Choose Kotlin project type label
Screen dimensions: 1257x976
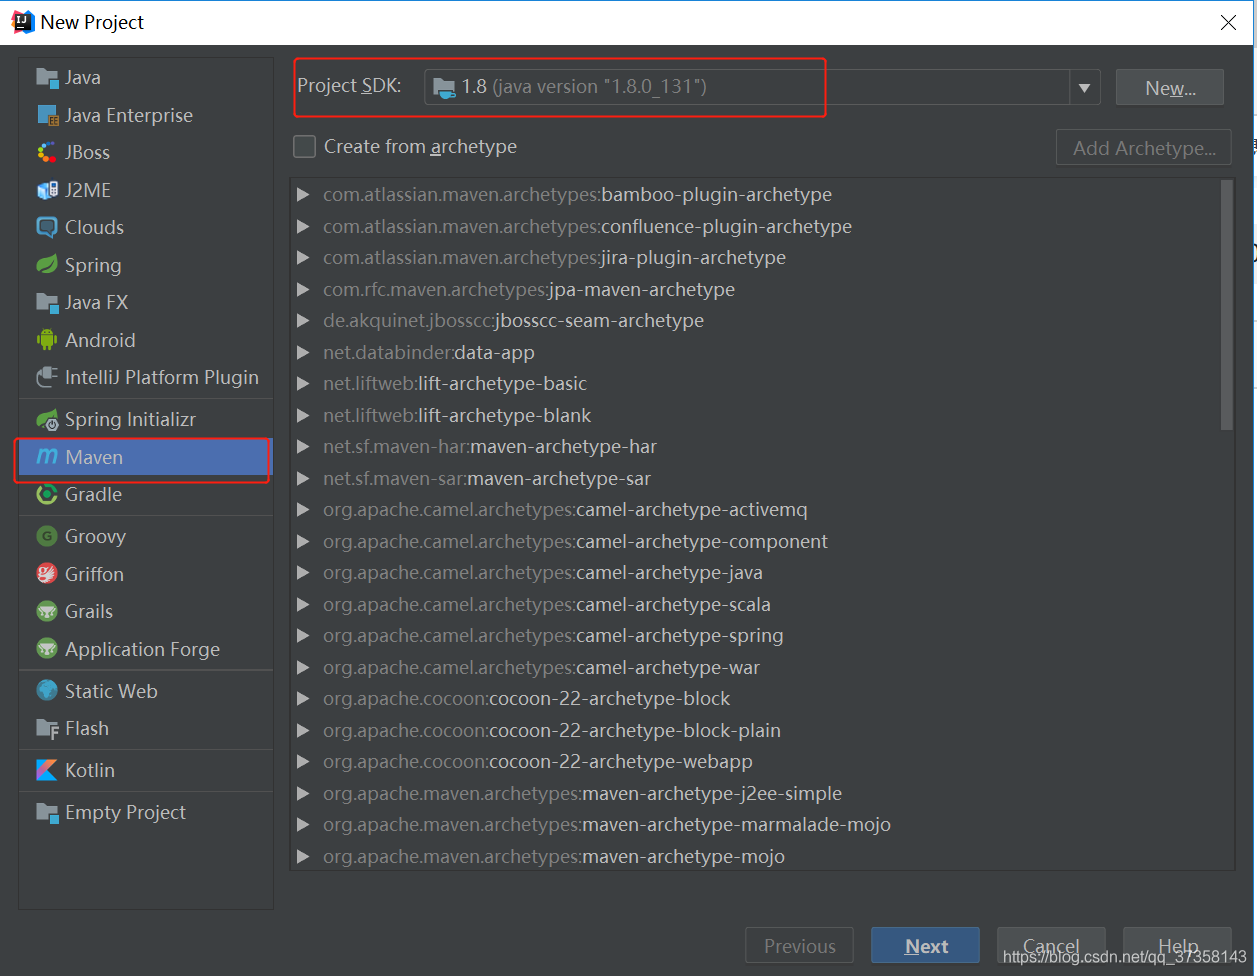tap(90, 770)
